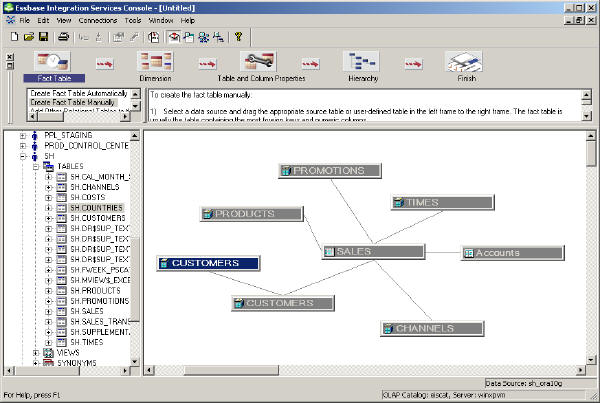600x403 pixels.
Task: Select the PRODUCTS table node in the diagram
Action: point(252,214)
